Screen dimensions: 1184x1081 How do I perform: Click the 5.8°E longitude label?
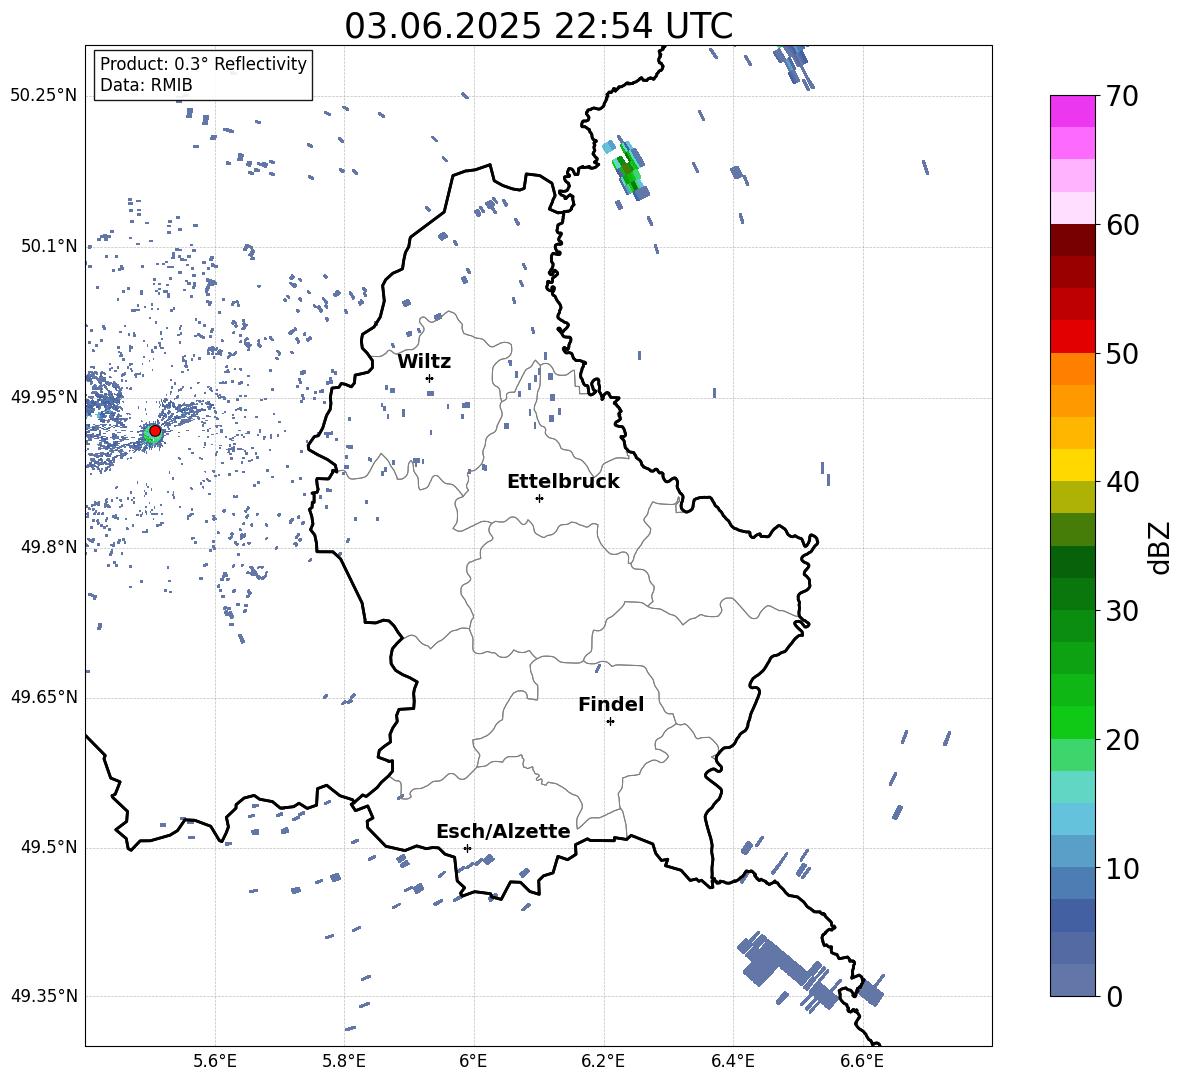(344, 1061)
